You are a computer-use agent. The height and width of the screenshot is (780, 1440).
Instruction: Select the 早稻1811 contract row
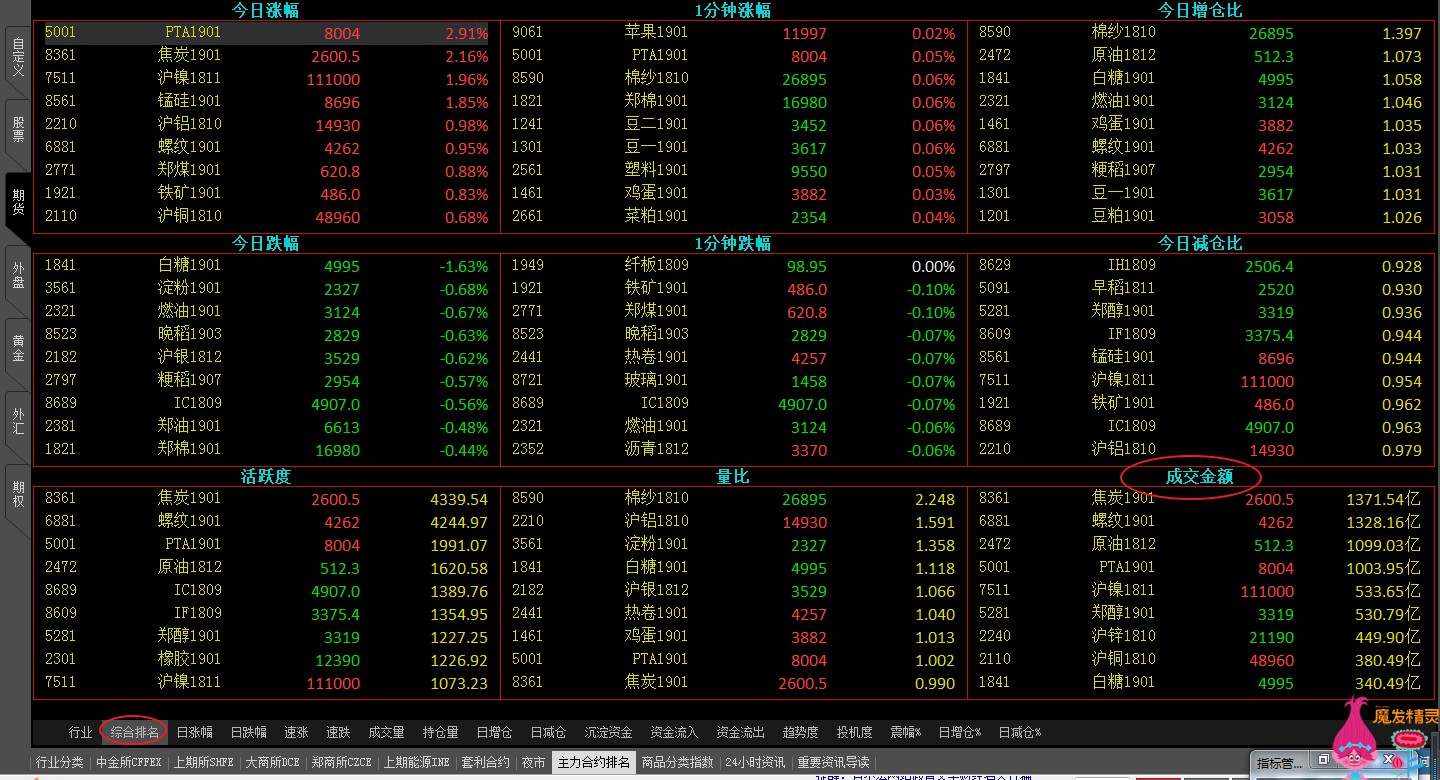pyautogui.click(x=1201, y=289)
